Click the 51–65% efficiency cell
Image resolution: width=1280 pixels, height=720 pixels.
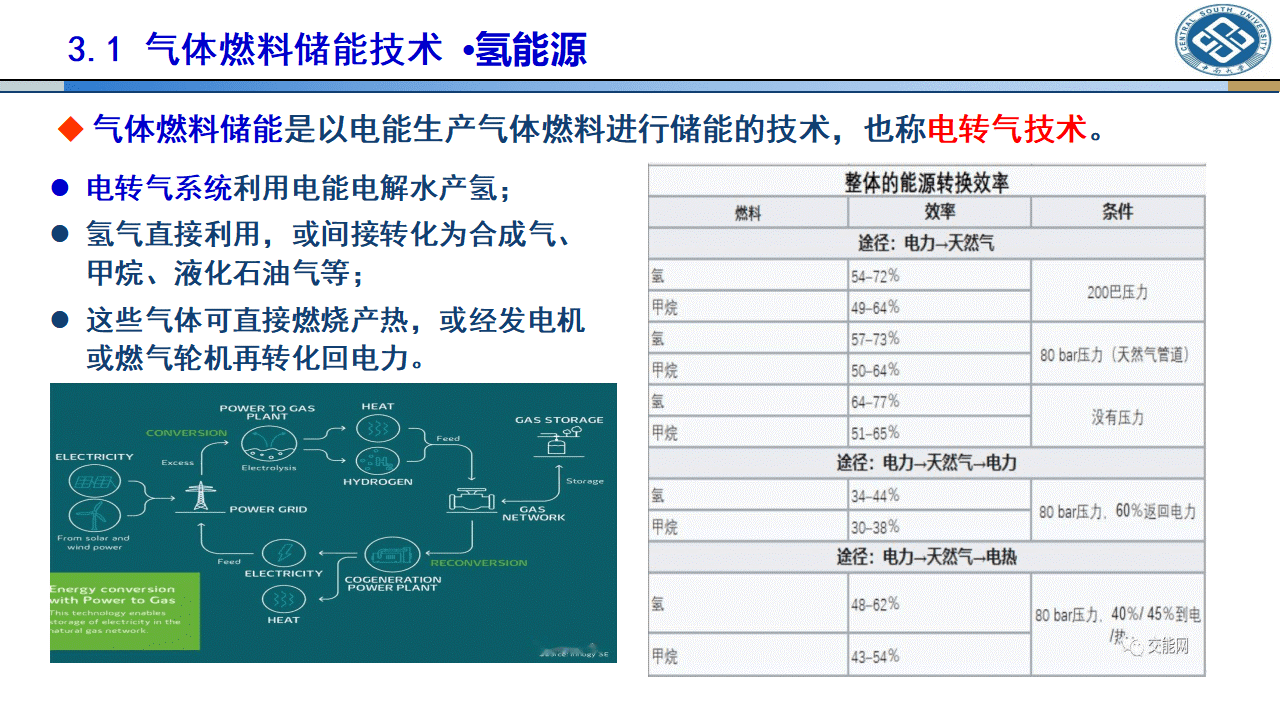[x=939, y=432]
